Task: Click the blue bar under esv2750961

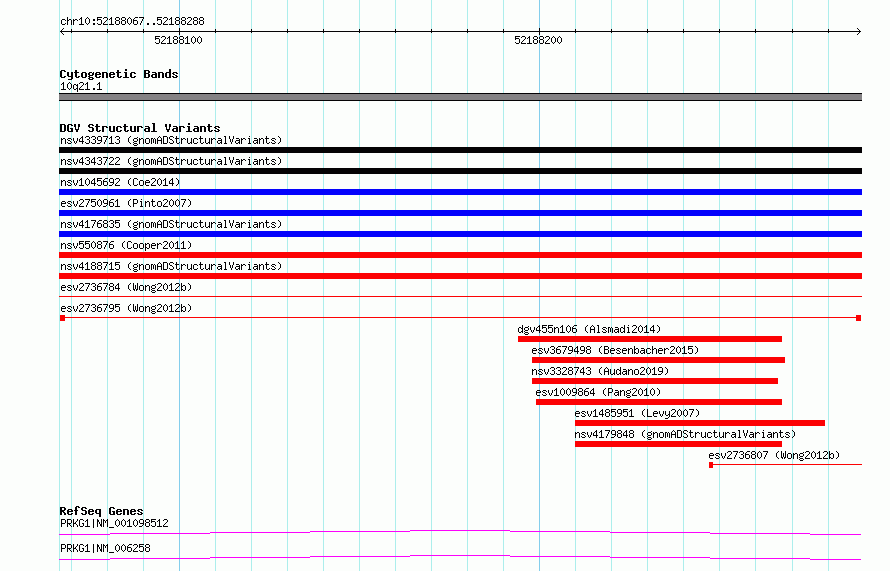Action: pos(460,213)
